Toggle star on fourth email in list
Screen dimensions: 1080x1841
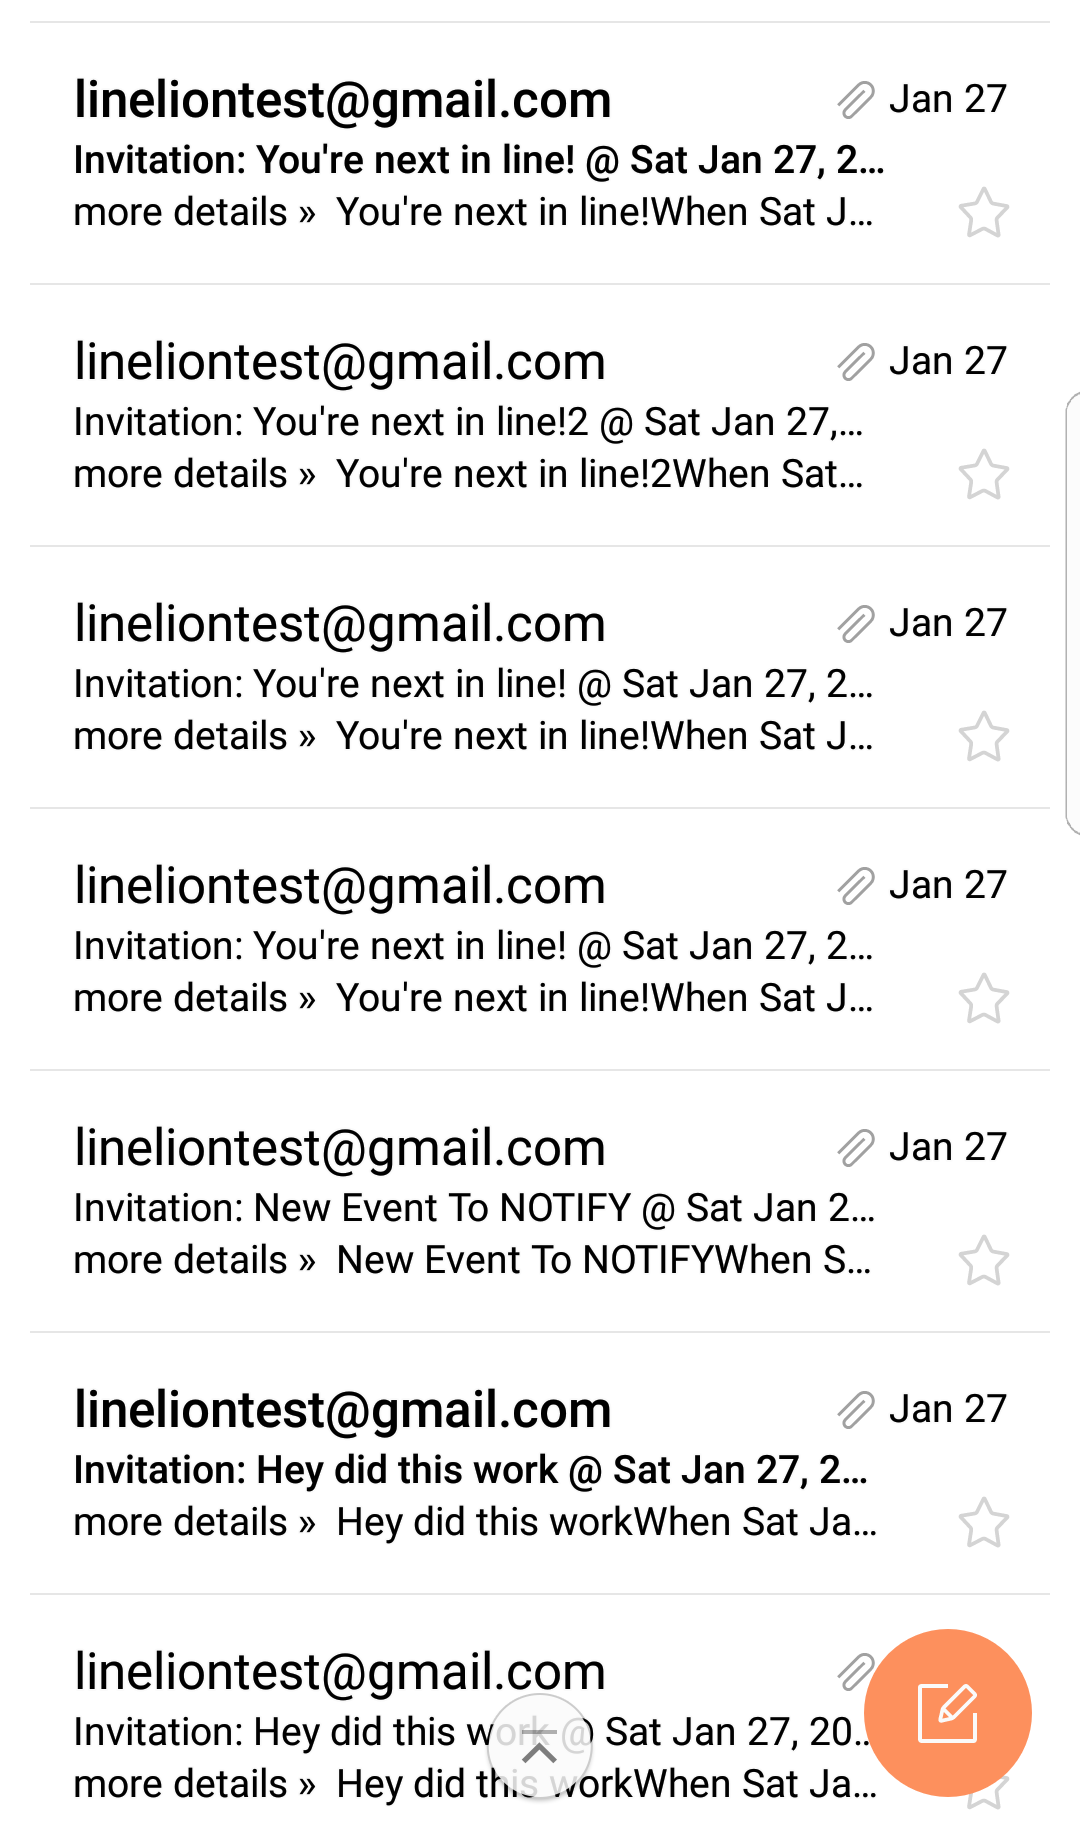point(984,998)
